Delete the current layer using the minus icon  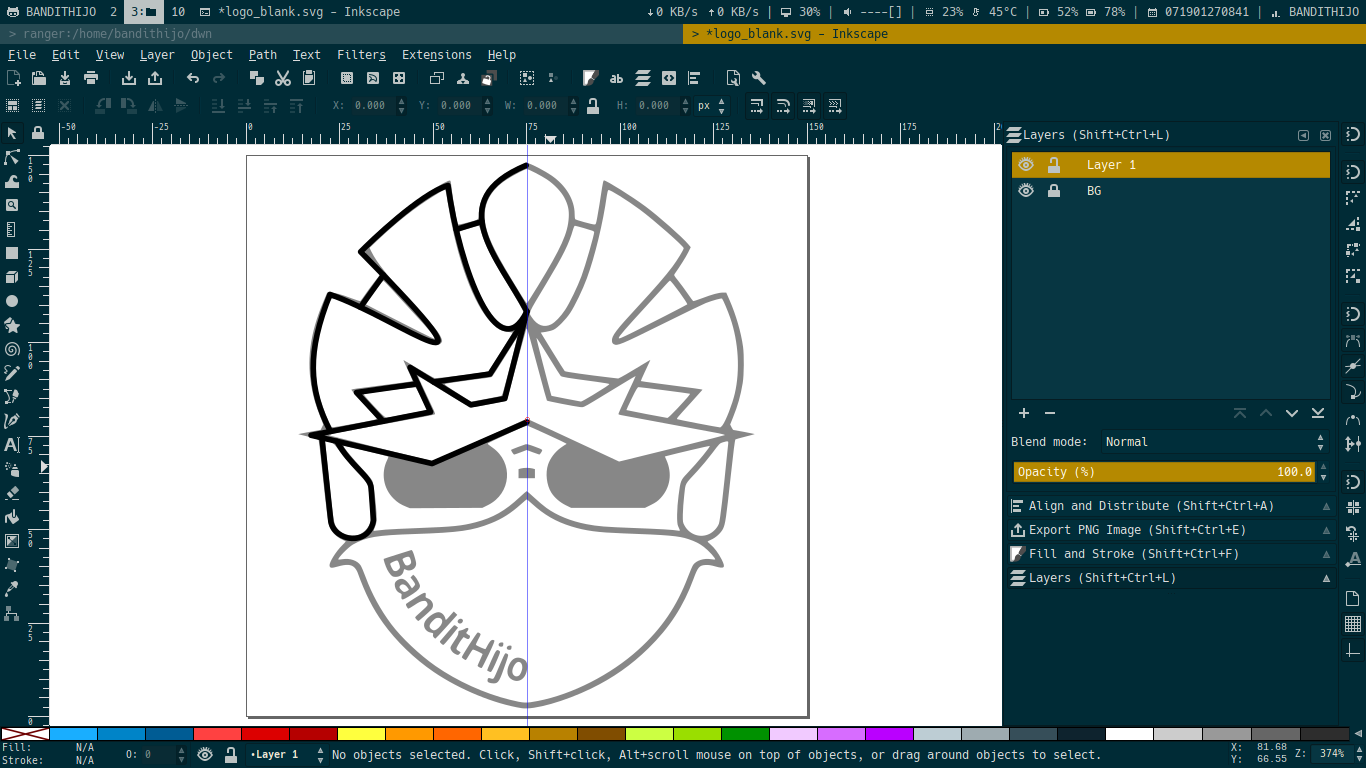pos(1049,413)
